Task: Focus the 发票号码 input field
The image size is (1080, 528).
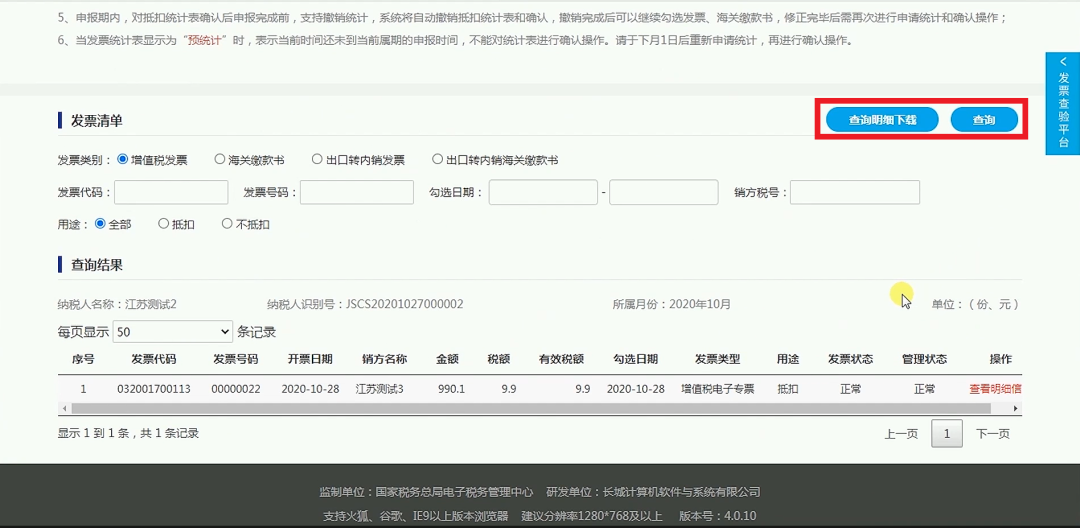Action: click(357, 192)
